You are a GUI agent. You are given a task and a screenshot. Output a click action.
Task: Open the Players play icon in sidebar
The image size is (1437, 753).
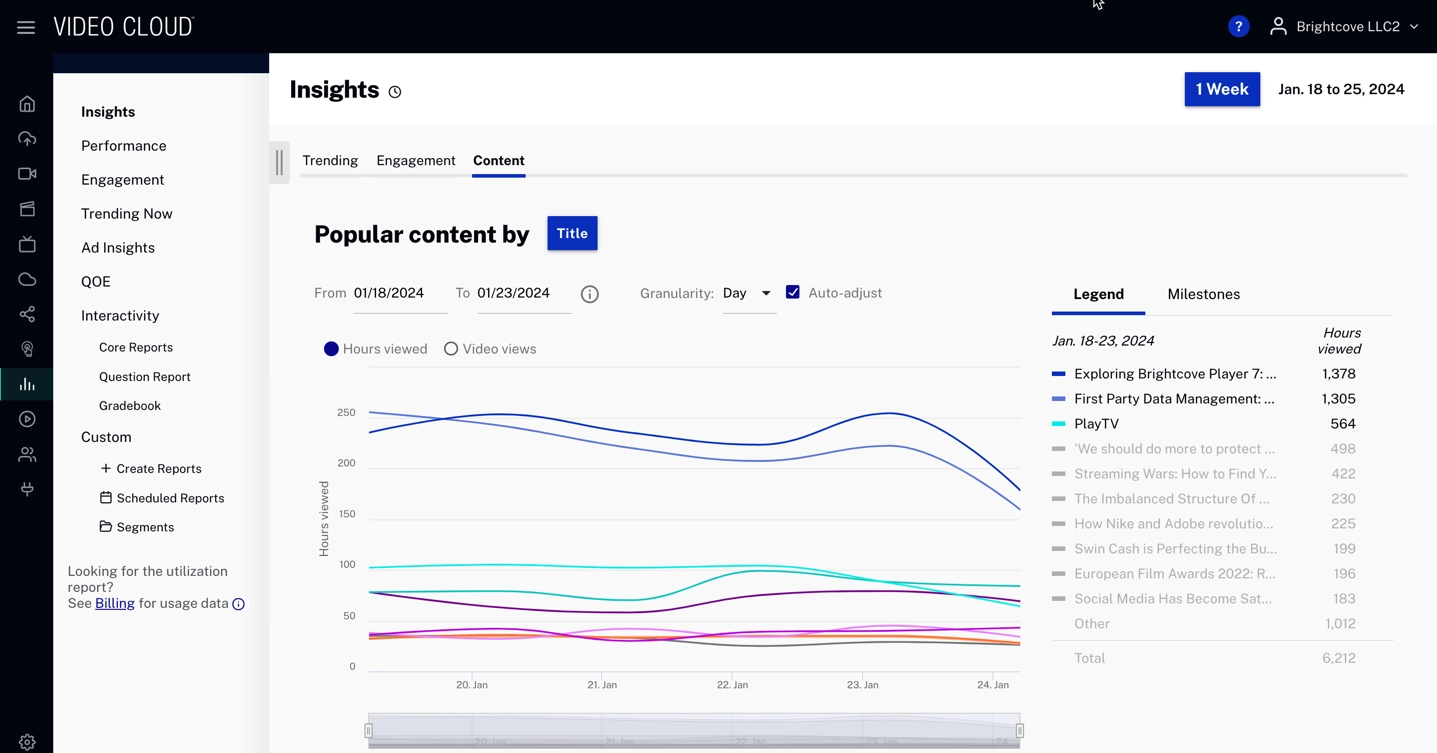pyautogui.click(x=26, y=419)
